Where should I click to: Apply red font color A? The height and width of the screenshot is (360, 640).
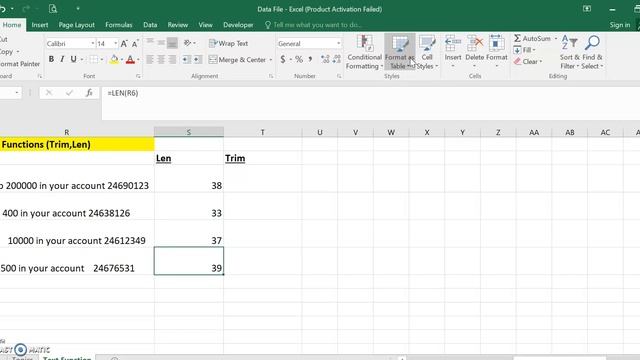pos(130,60)
